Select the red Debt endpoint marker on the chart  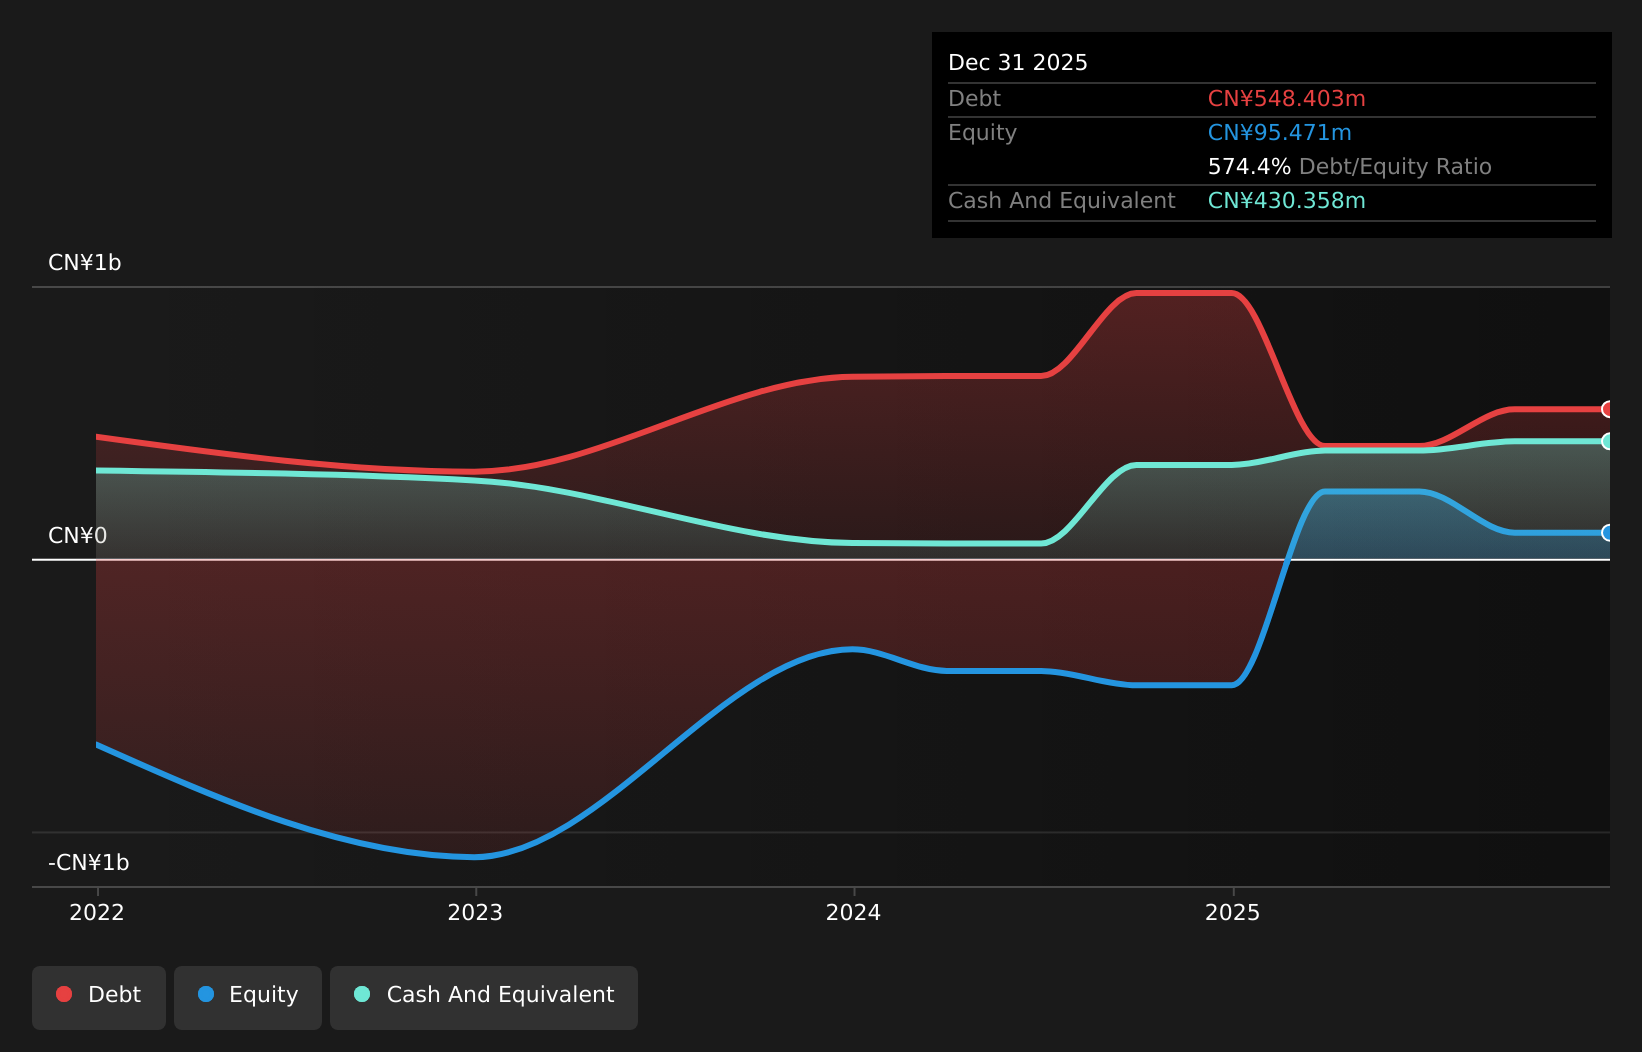coord(1608,409)
